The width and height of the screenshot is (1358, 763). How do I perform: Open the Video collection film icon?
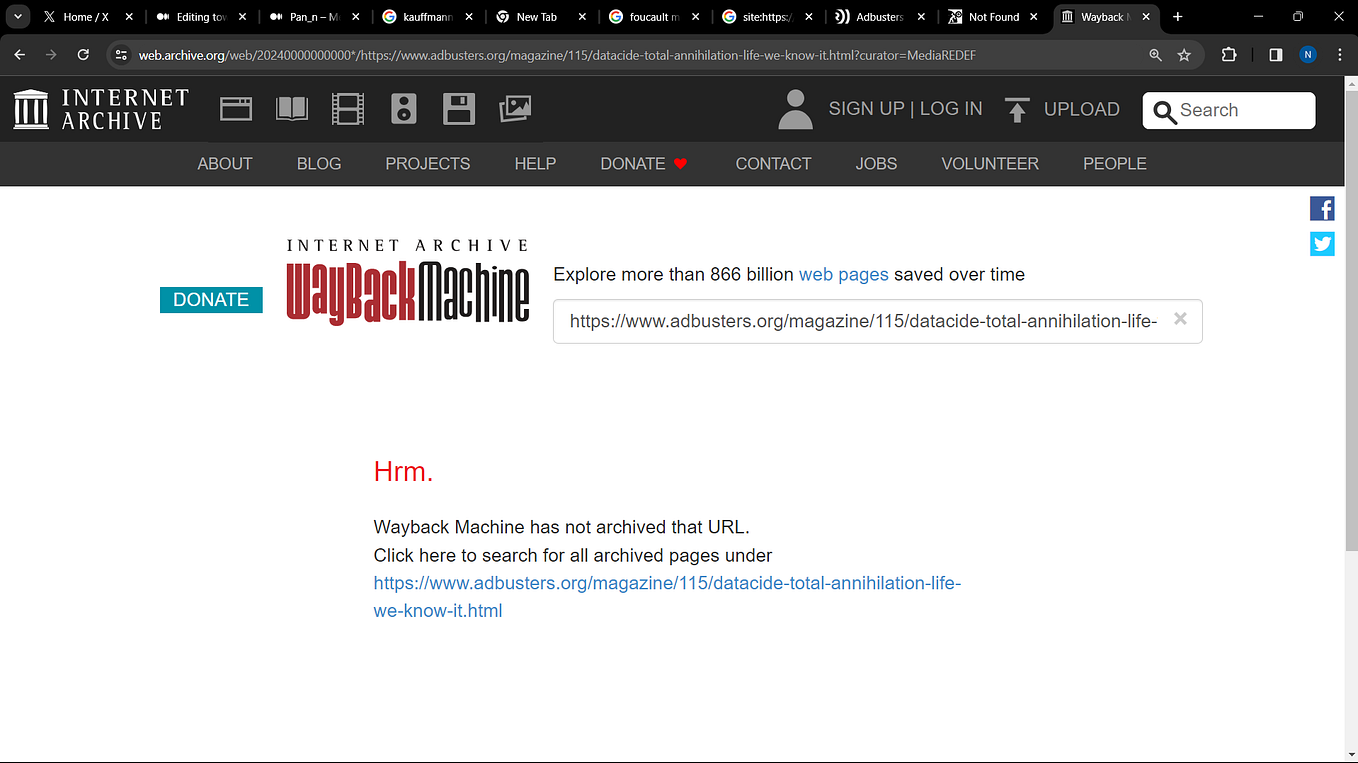pyautogui.click(x=347, y=108)
